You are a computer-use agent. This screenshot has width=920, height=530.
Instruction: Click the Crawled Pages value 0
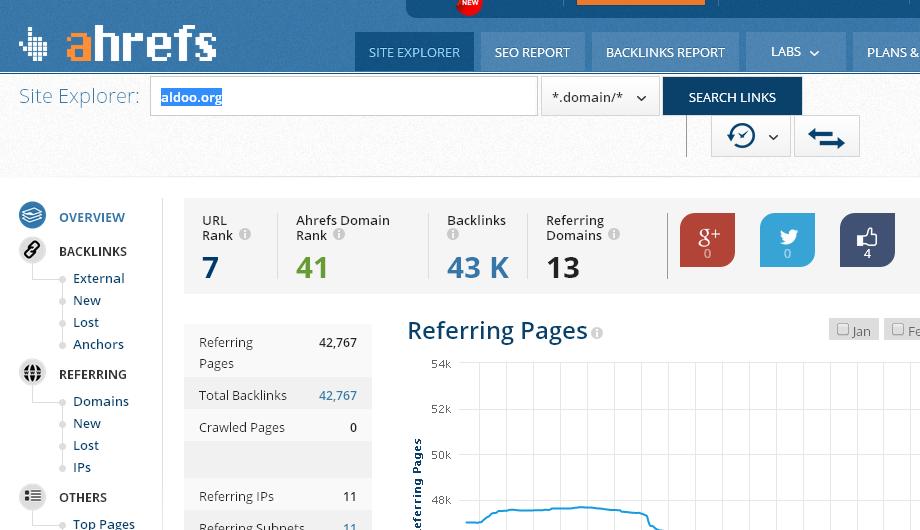[353, 427]
